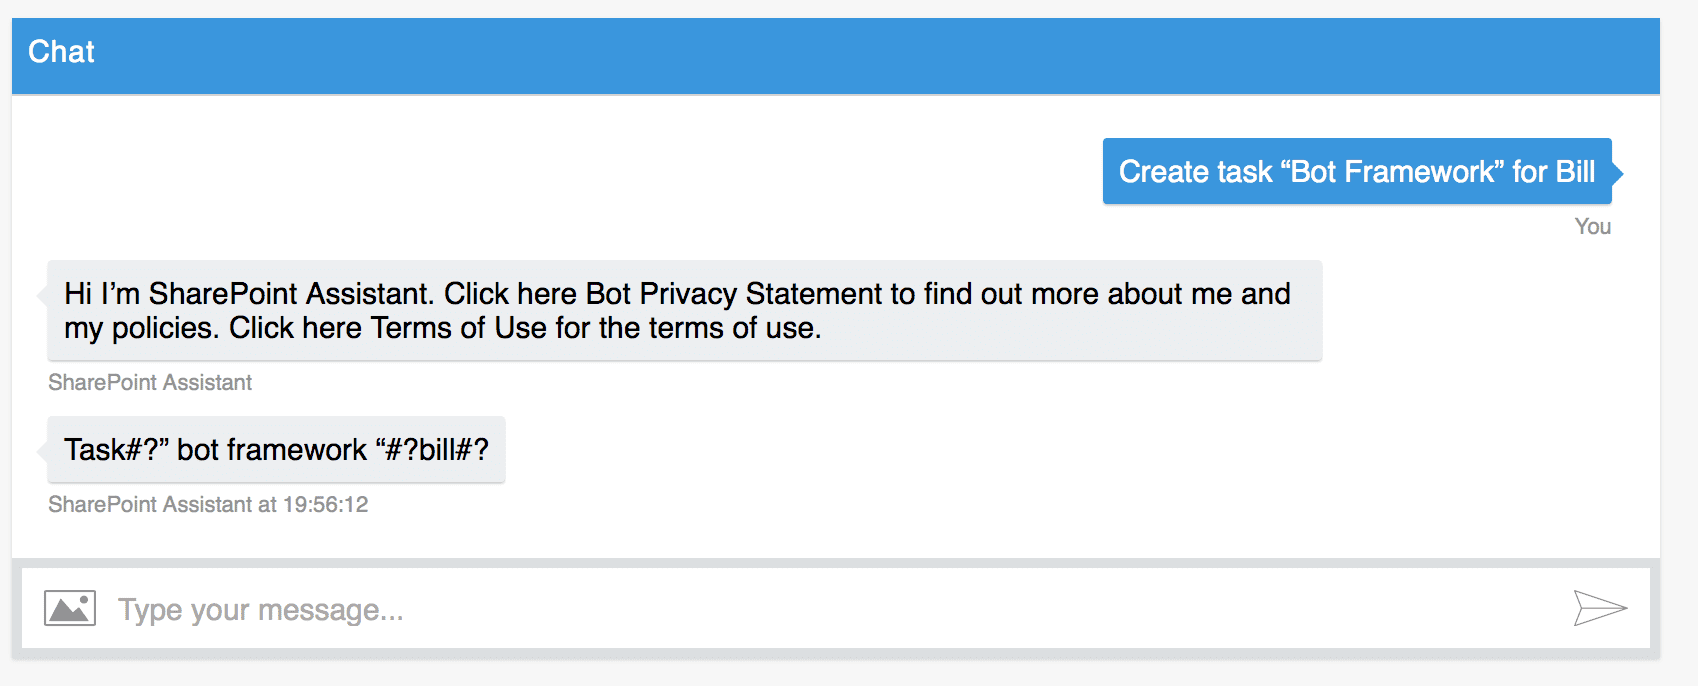Click "for the terms of use" sentence ending
The width and height of the screenshot is (1698, 686).
[689, 328]
